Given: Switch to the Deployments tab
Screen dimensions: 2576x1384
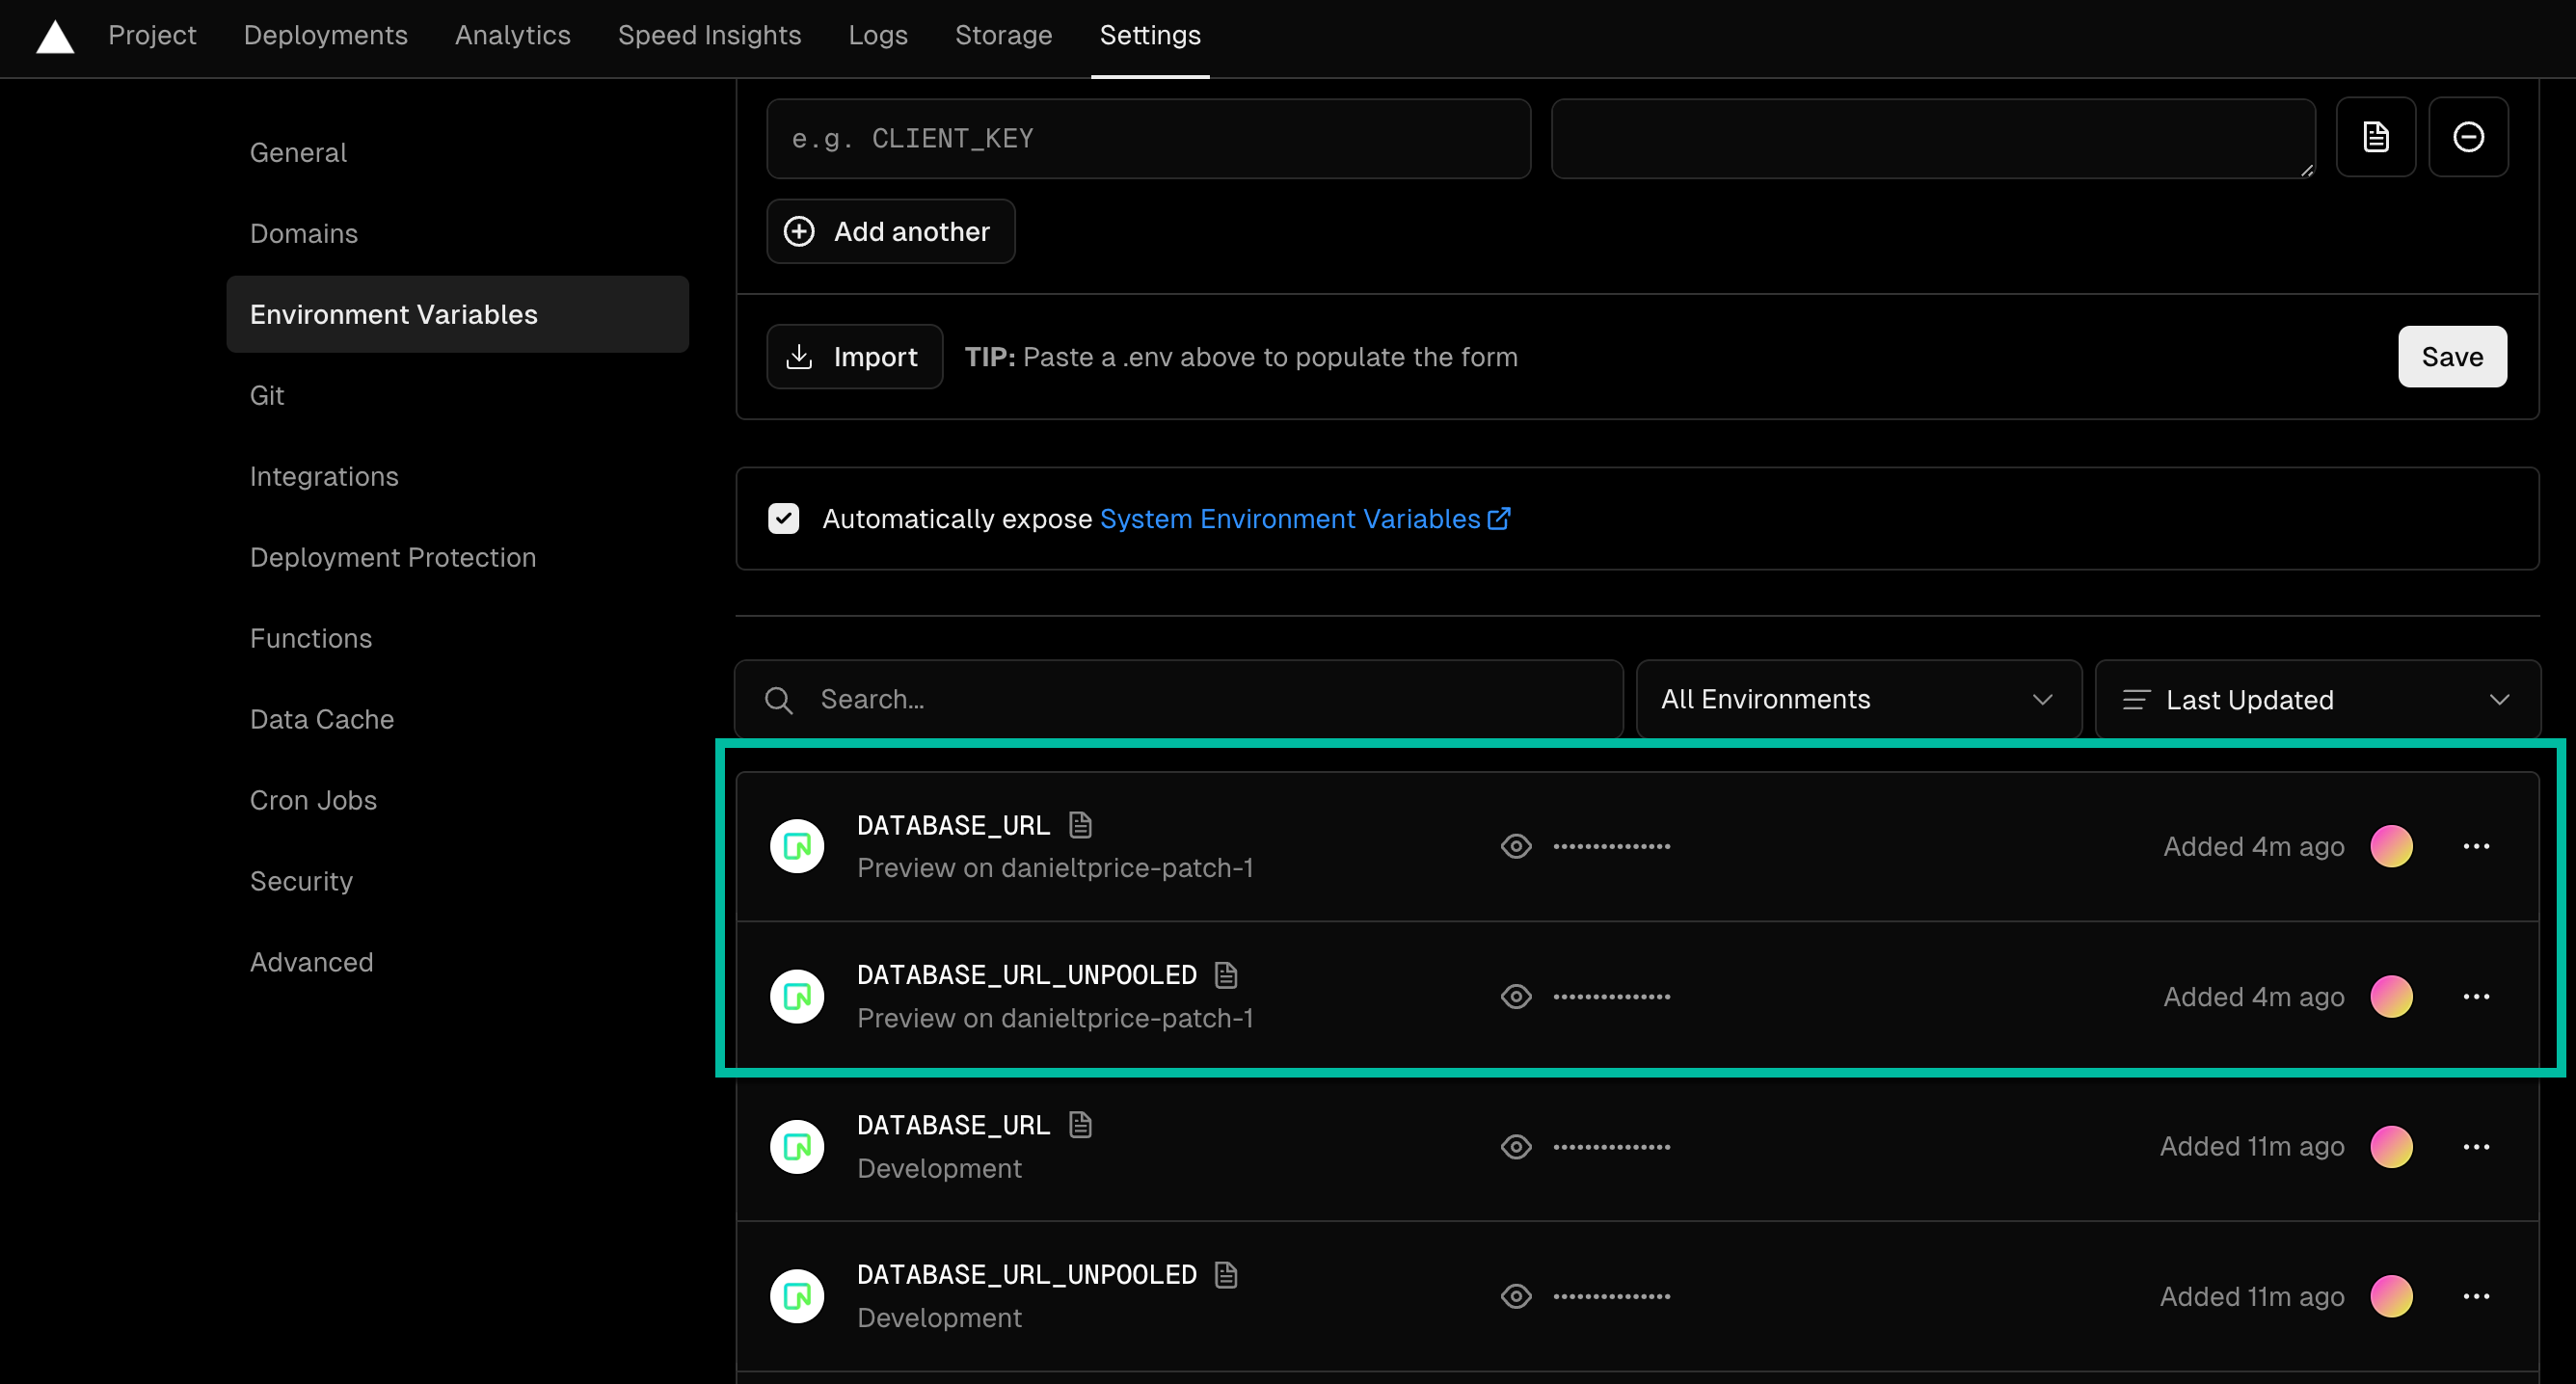Looking at the screenshot, I should coord(325,35).
